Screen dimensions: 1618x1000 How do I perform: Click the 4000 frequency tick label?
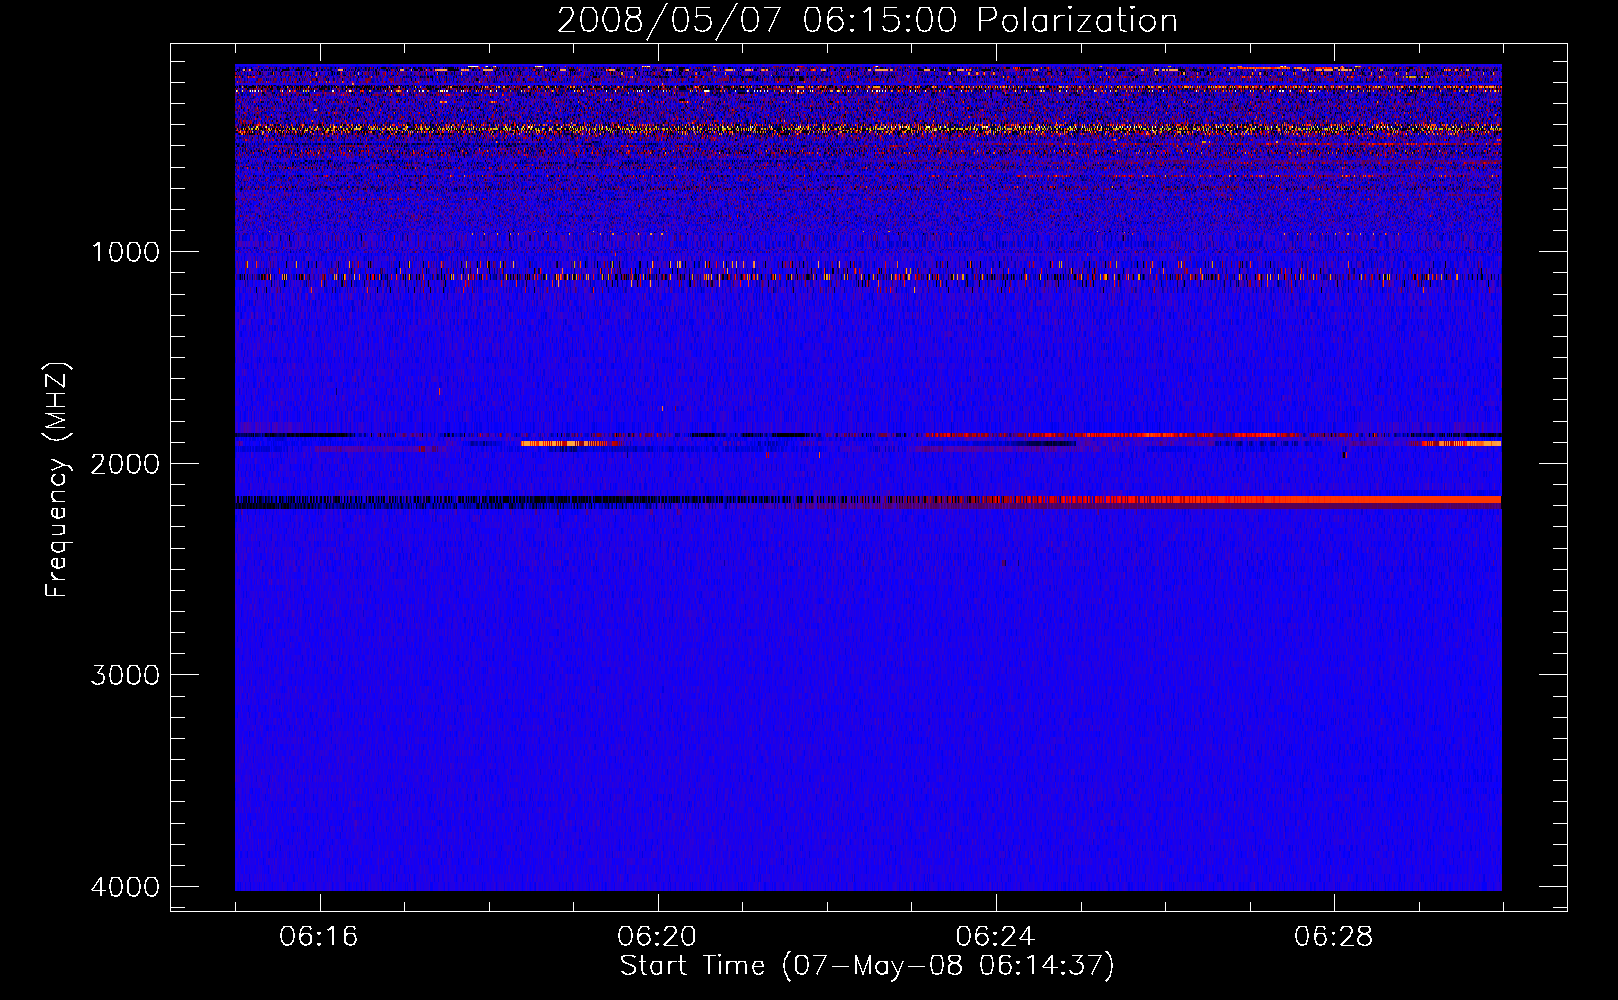(x=125, y=887)
